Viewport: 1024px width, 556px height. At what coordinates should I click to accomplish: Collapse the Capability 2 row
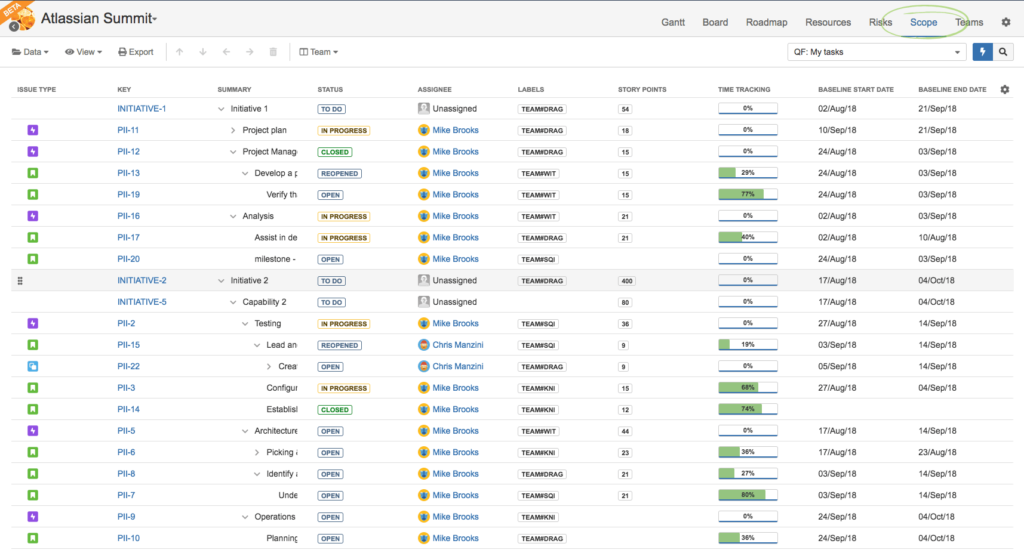click(x=233, y=303)
